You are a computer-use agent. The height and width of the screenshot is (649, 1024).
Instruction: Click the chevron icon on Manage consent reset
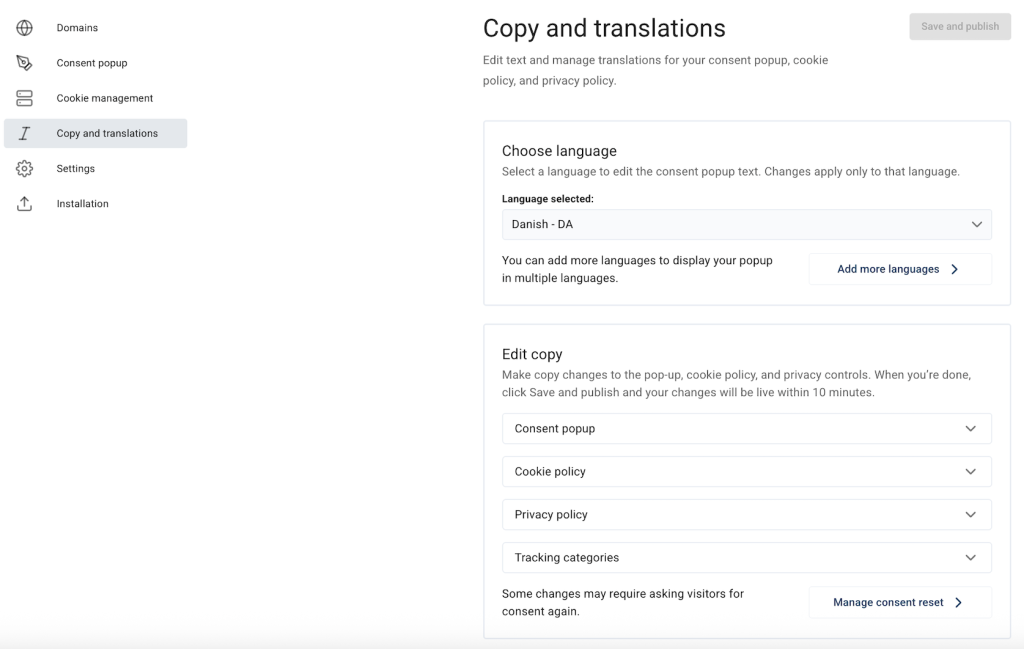click(x=957, y=602)
